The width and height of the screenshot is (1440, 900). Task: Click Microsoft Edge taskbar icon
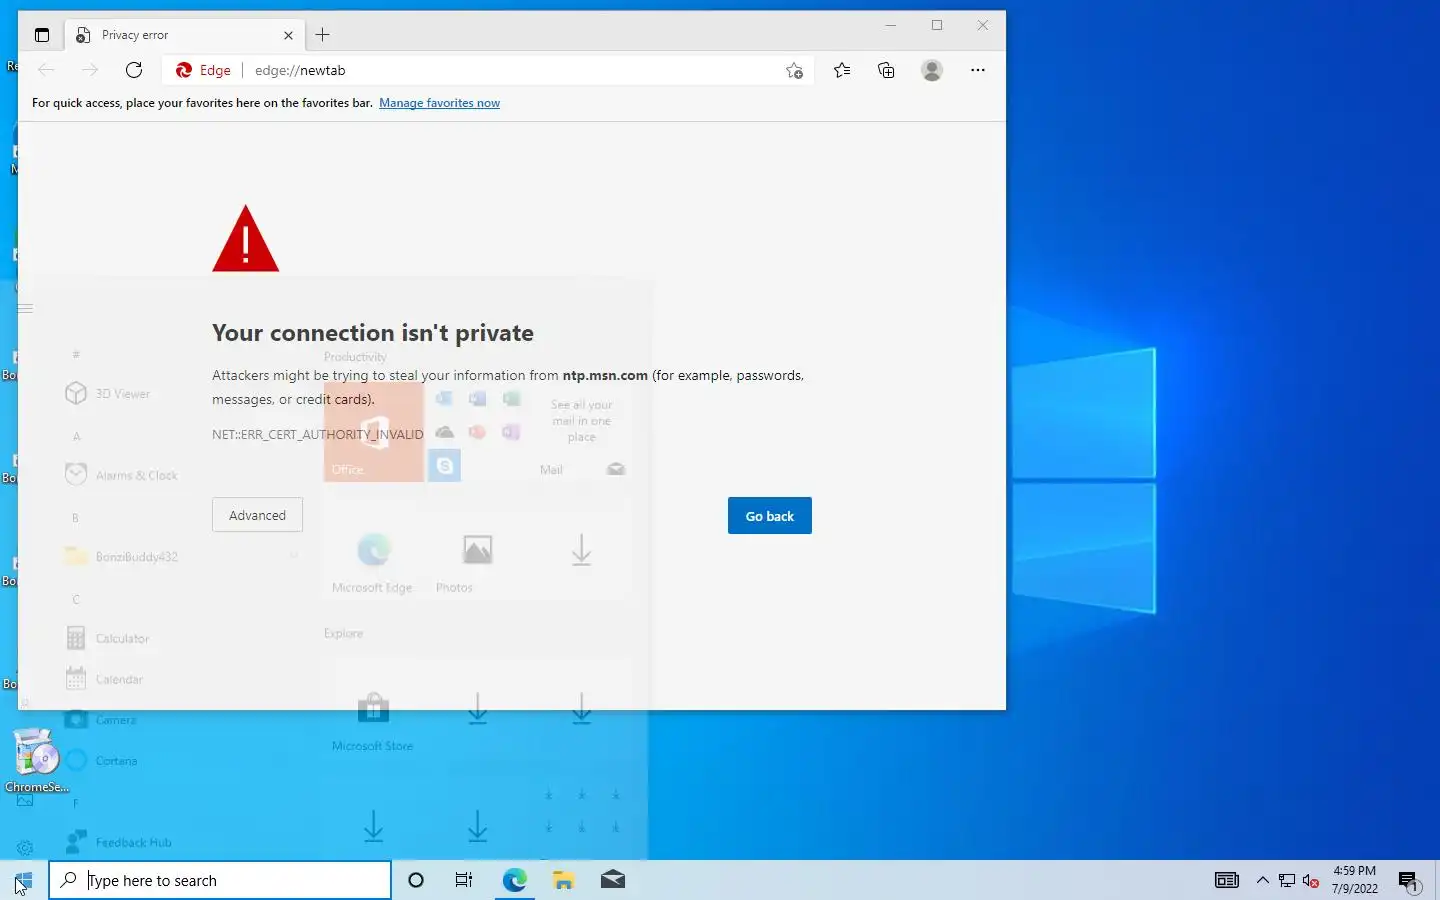(514, 880)
